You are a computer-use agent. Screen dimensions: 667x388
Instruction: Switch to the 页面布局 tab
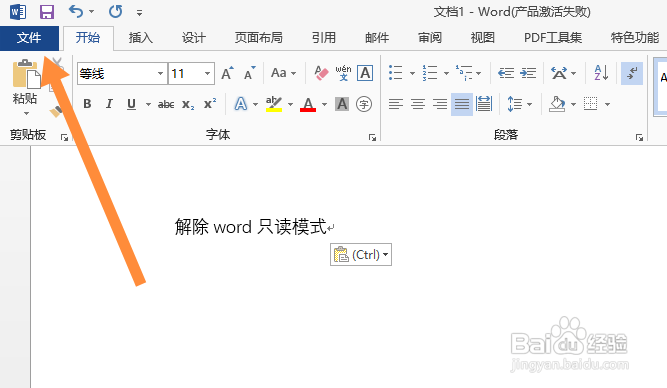coord(259,38)
